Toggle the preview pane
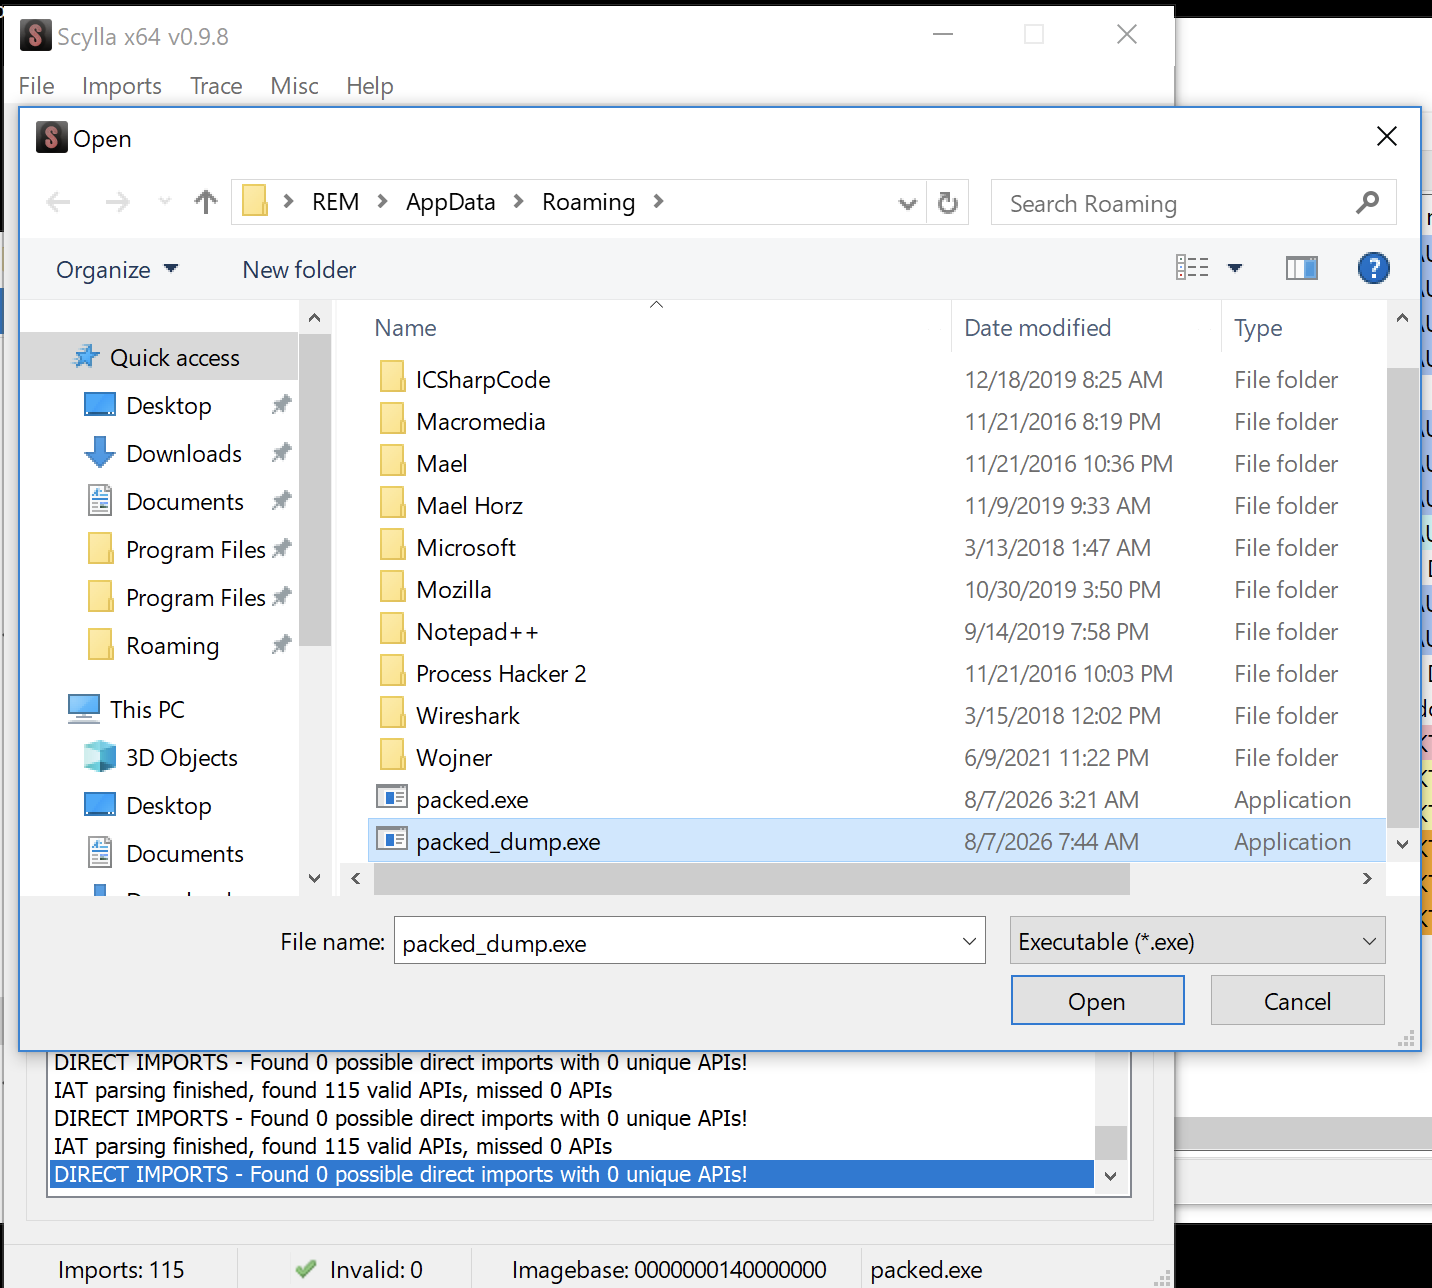The width and height of the screenshot is (1432, 1288). tap(1301, 267)
